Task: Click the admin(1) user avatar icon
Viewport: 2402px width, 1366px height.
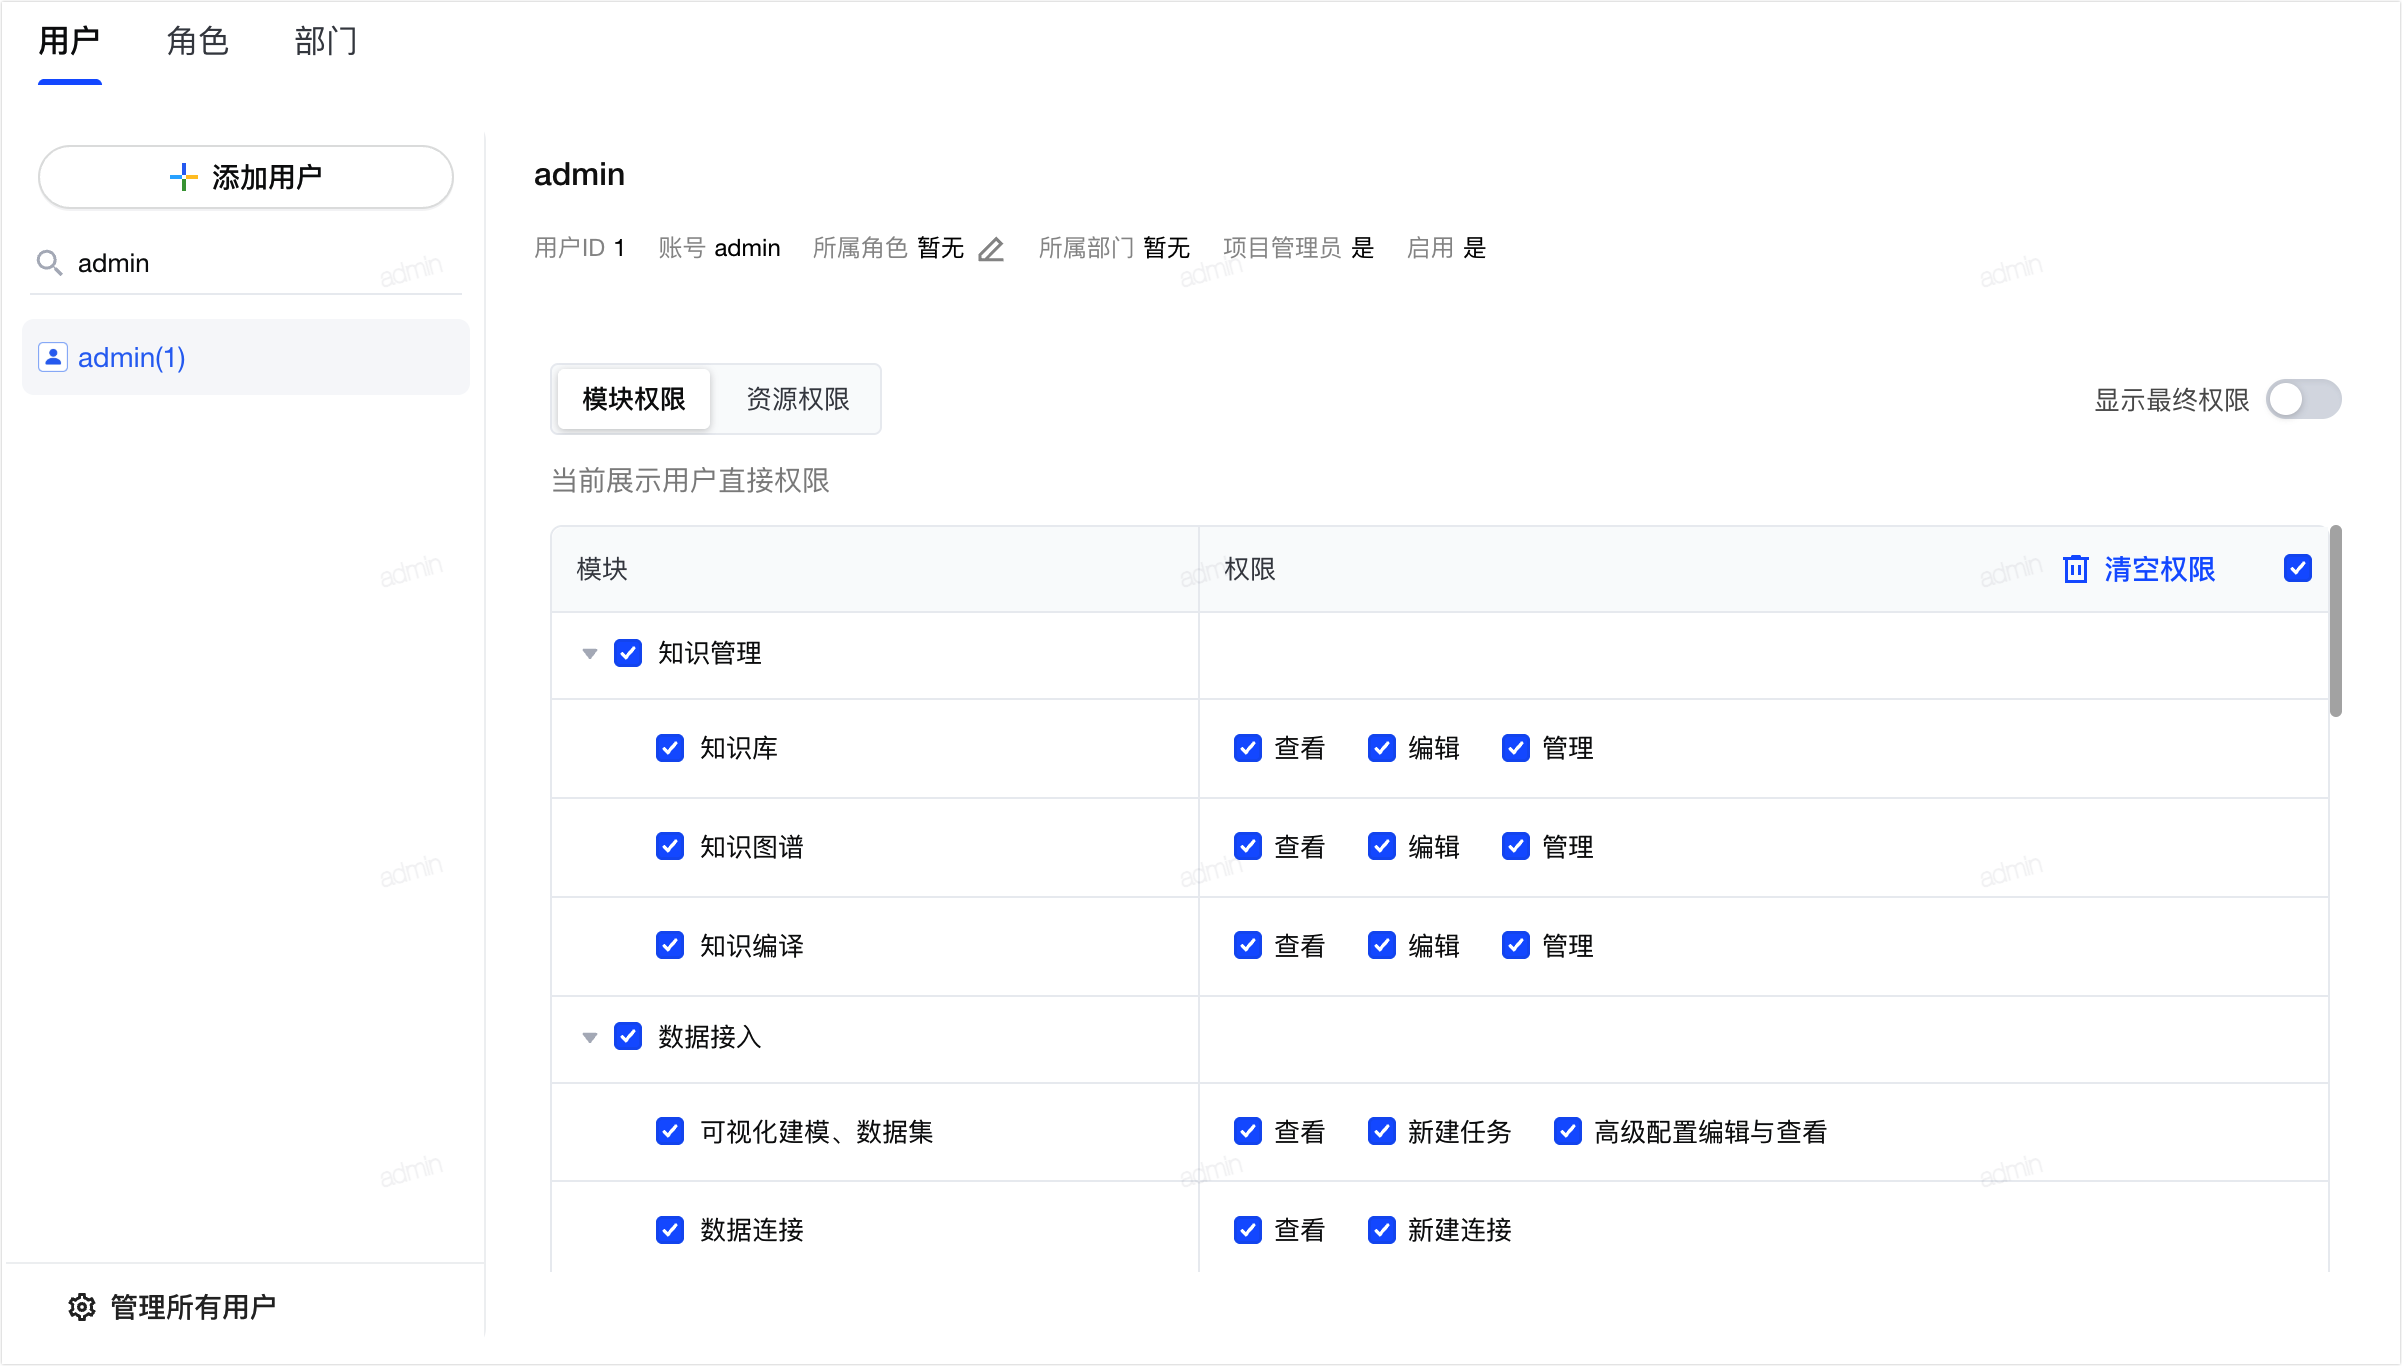Action: 53,357
